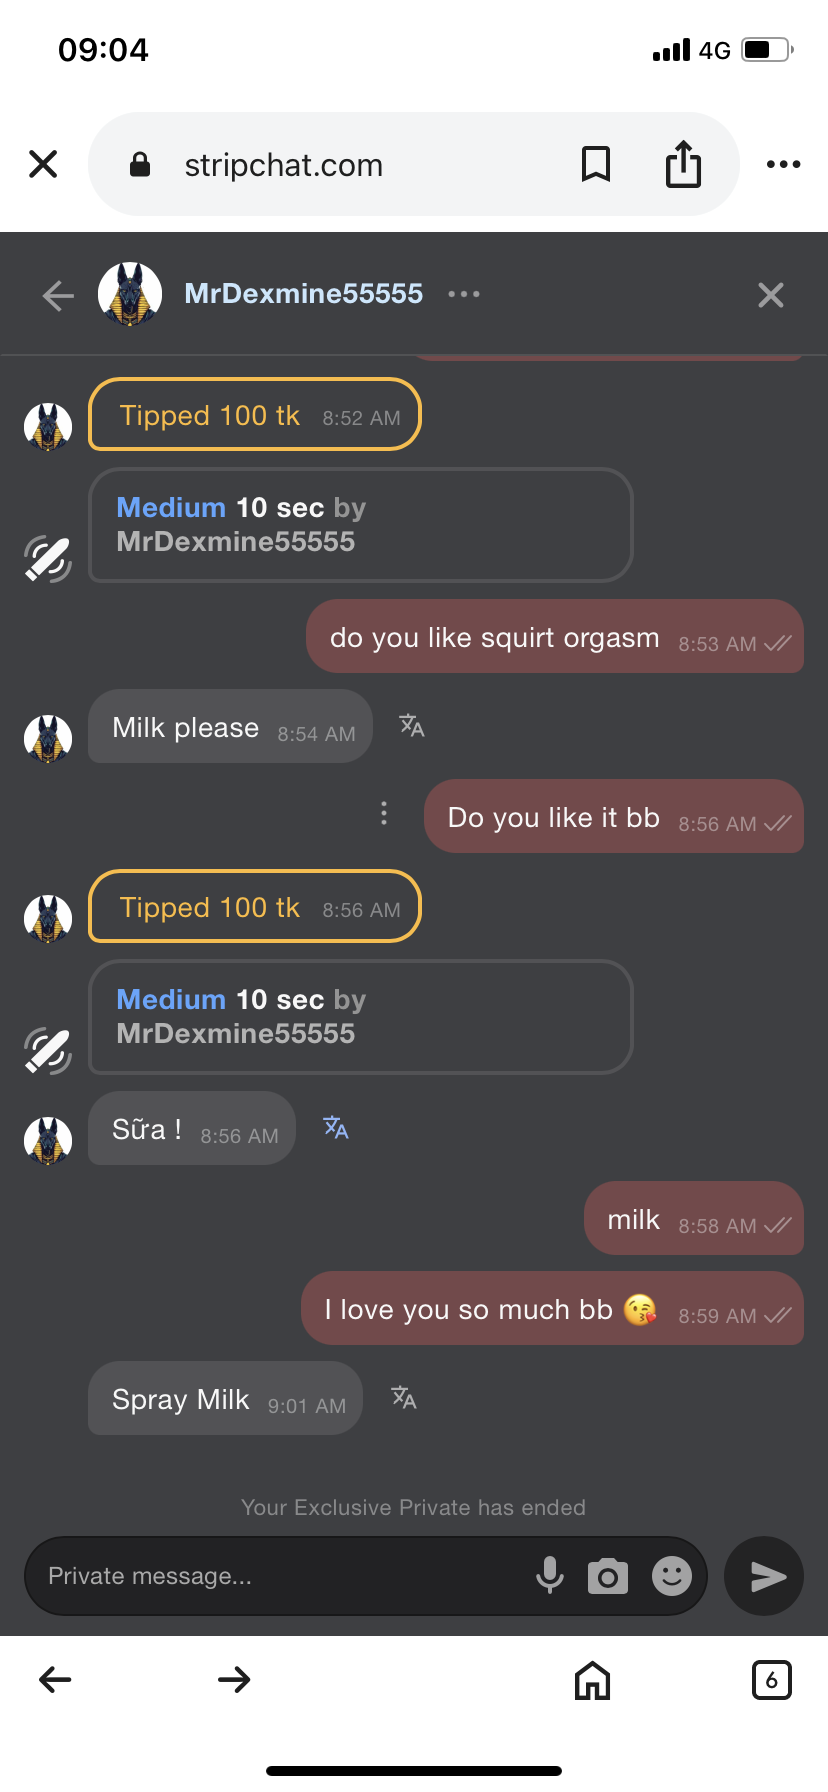This screenshot has height=1792, width=828.
Task: Share the page via share icon
Action: tap(683, 164)
